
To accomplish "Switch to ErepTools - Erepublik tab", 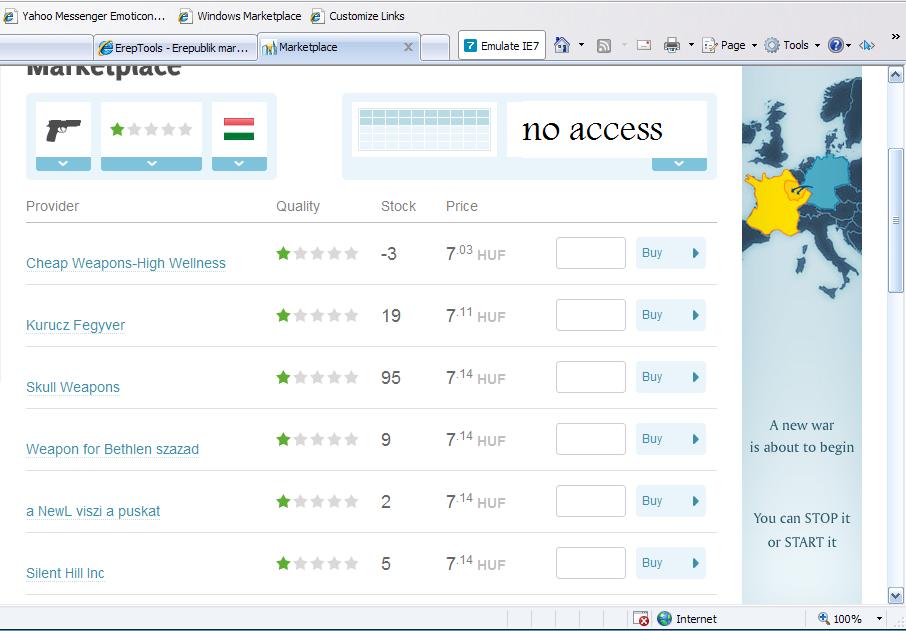I will [x=176, y=47].
